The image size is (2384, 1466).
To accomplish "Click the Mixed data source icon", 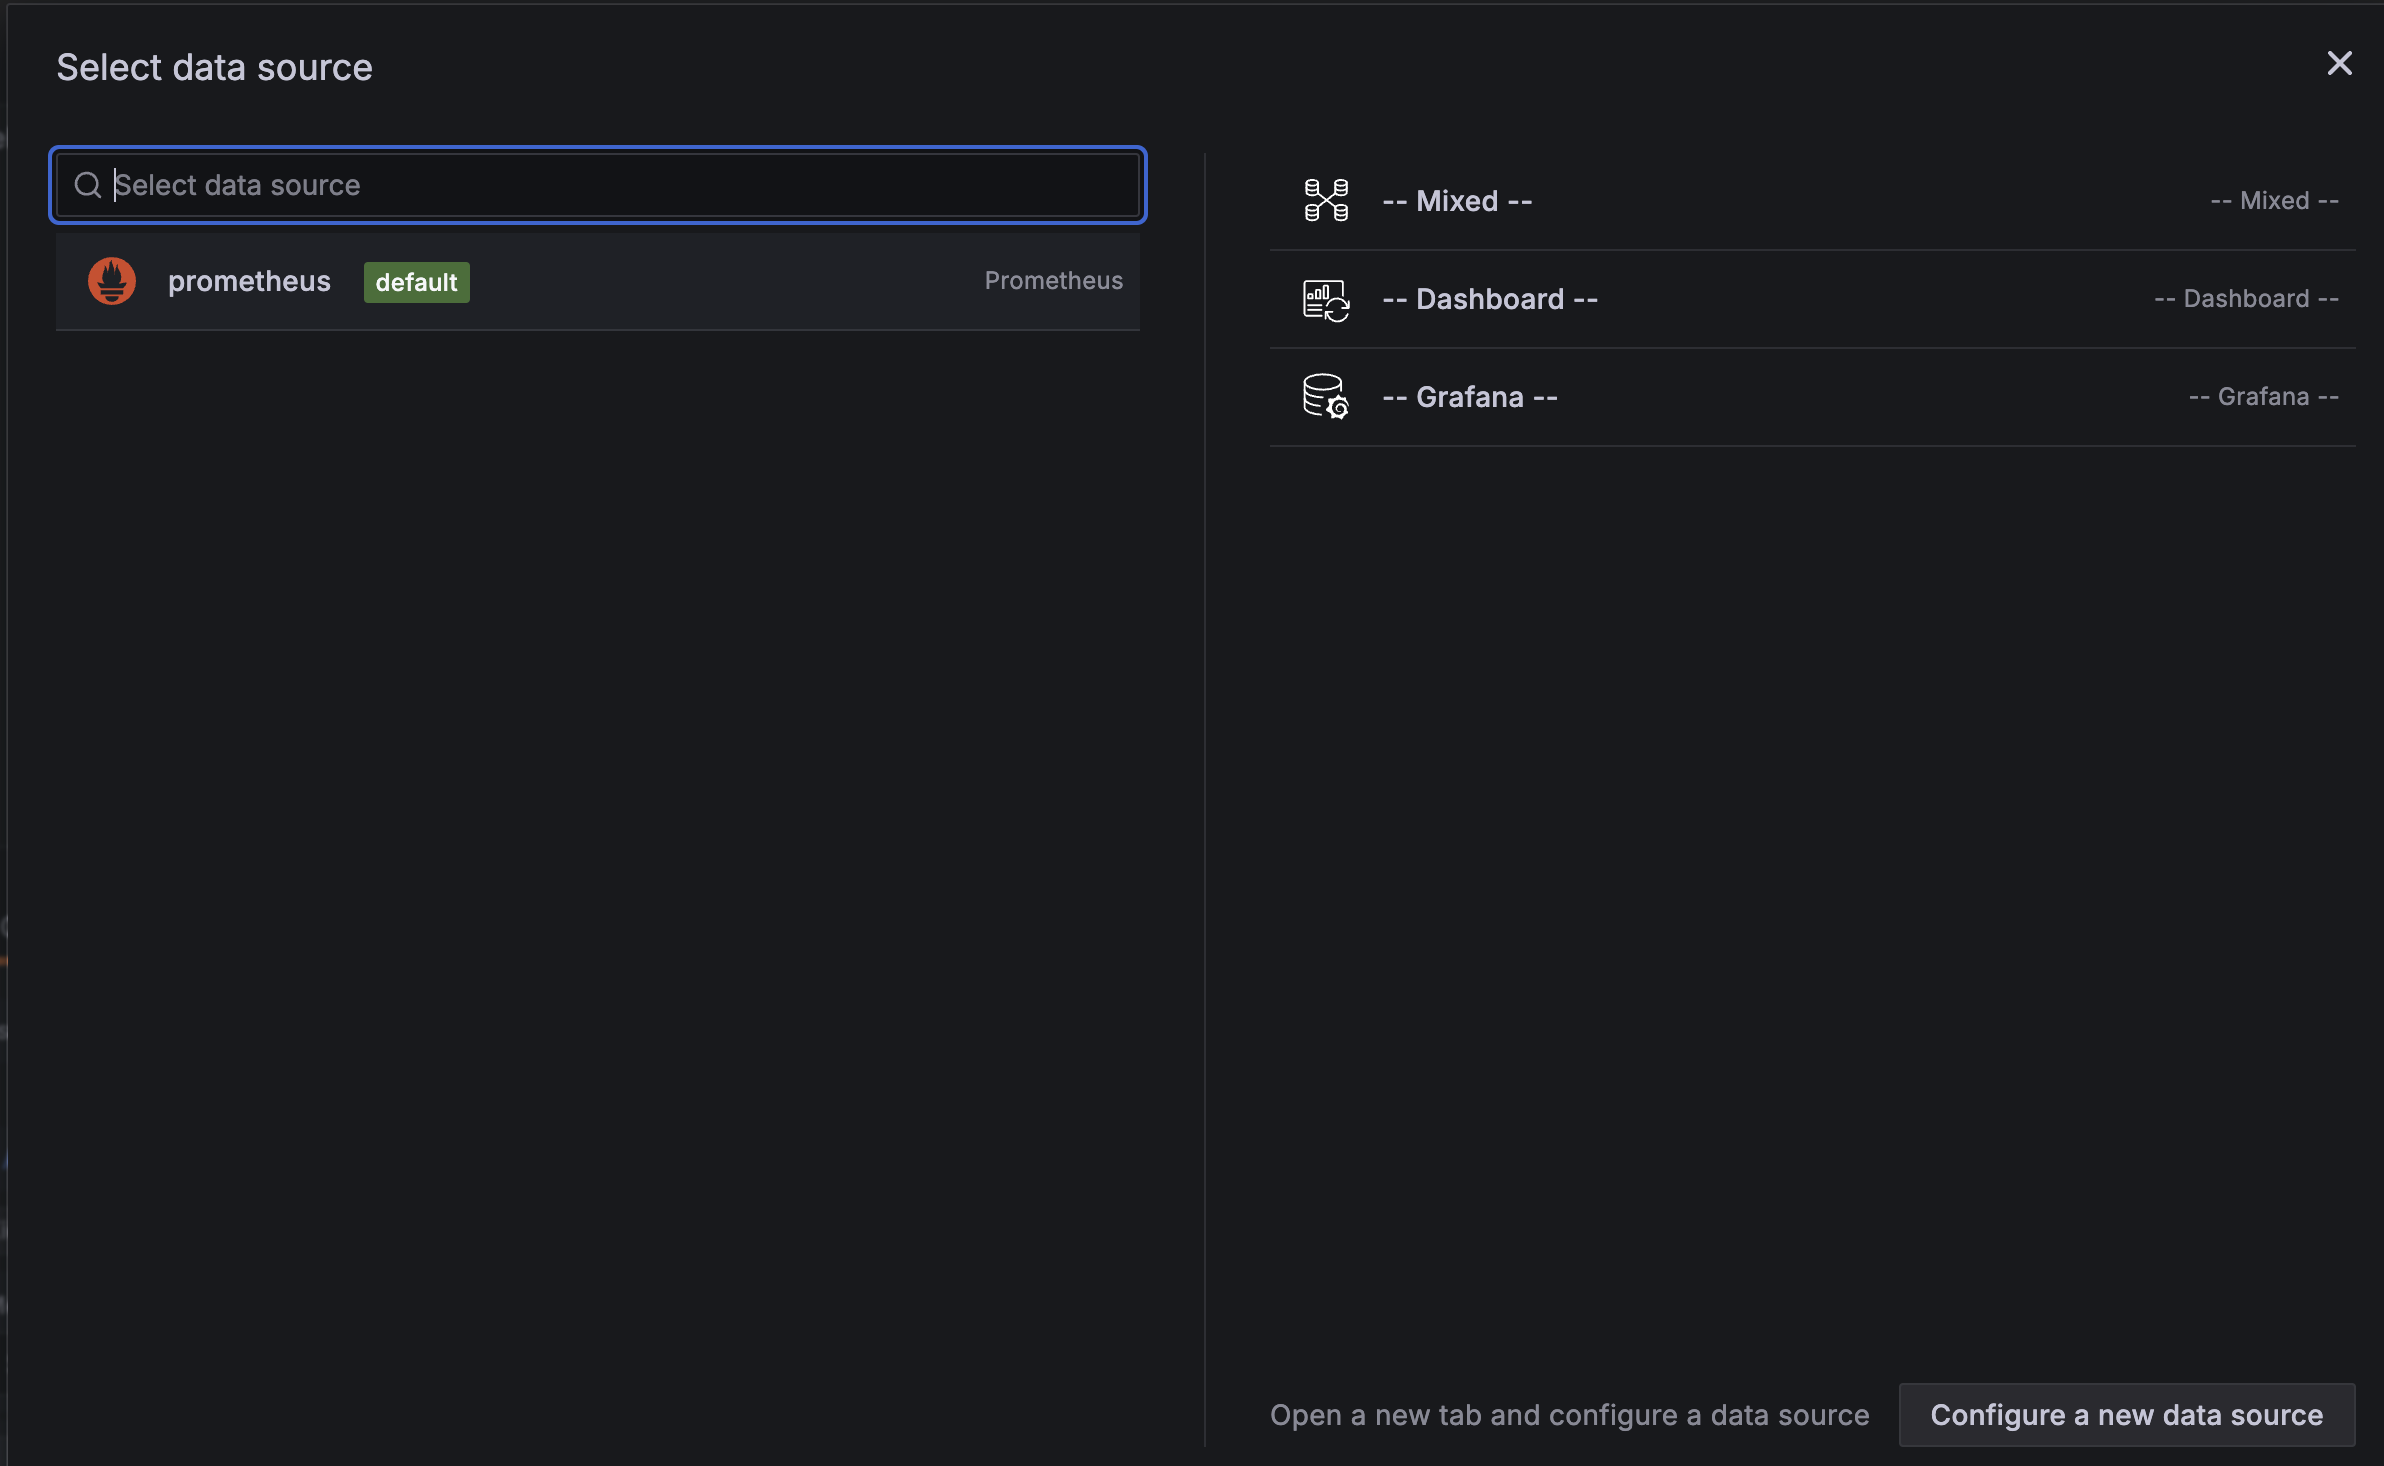I will click(1326, 200).
